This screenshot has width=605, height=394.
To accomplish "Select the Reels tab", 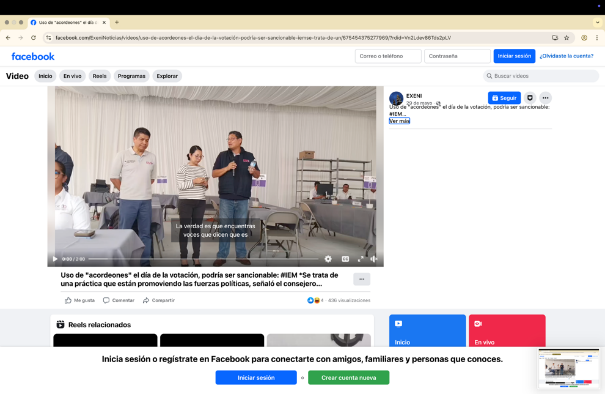I will [100, 76].
